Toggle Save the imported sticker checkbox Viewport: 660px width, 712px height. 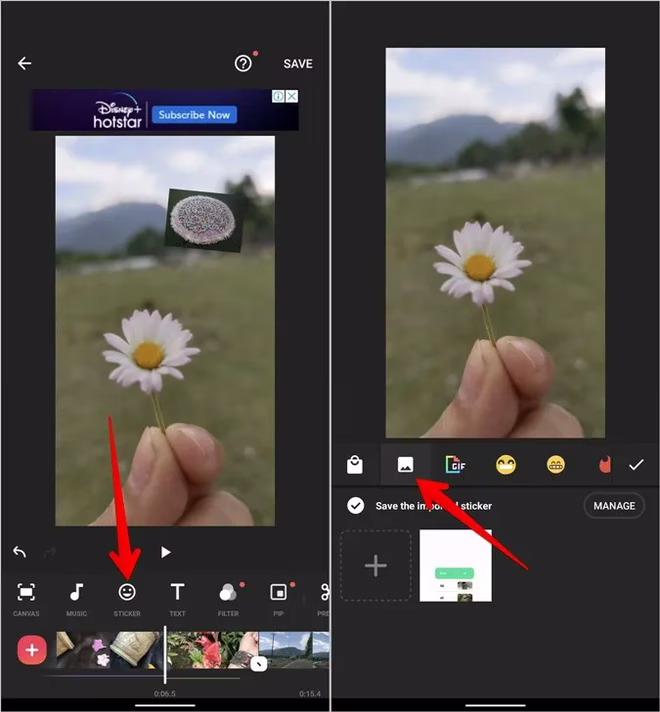point(355,505)
